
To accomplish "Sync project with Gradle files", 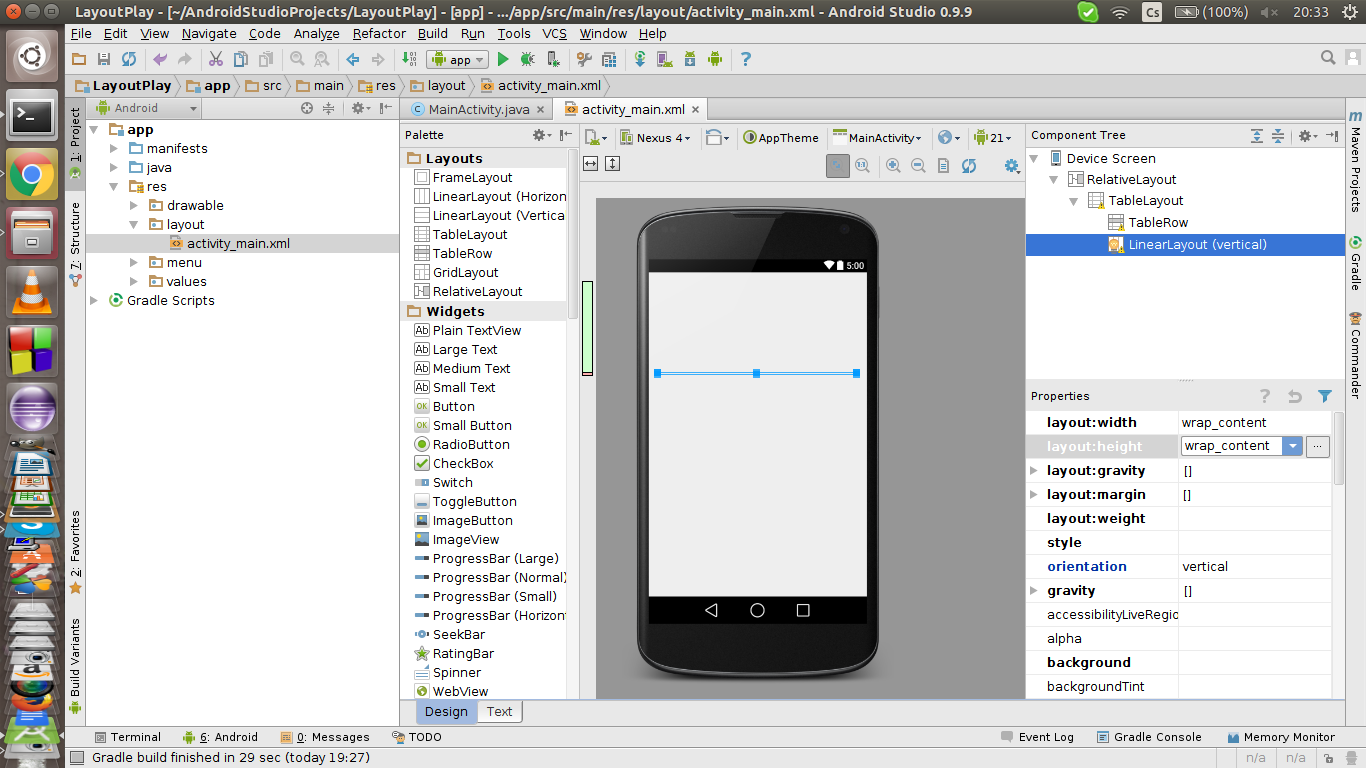I will click(641, 59).
